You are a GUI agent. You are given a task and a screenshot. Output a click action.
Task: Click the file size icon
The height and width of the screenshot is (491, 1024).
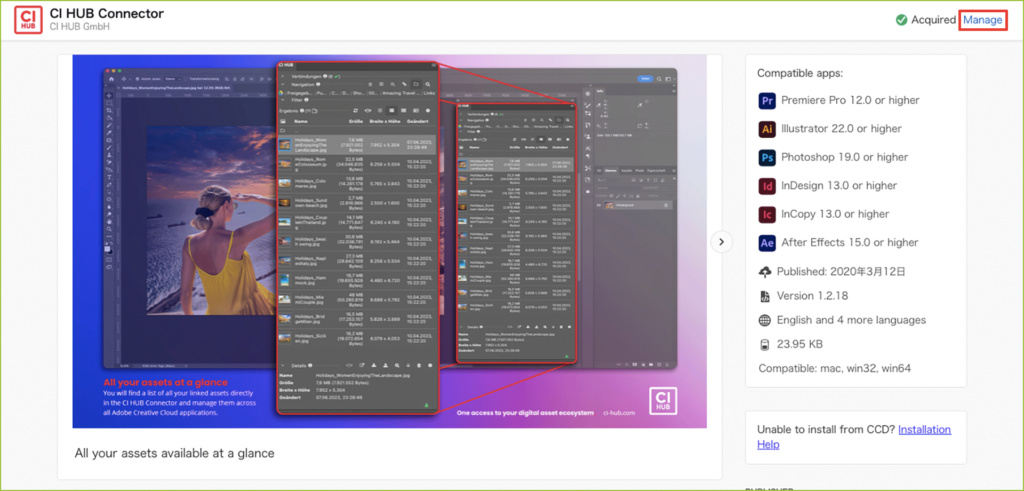pos(765,344)
